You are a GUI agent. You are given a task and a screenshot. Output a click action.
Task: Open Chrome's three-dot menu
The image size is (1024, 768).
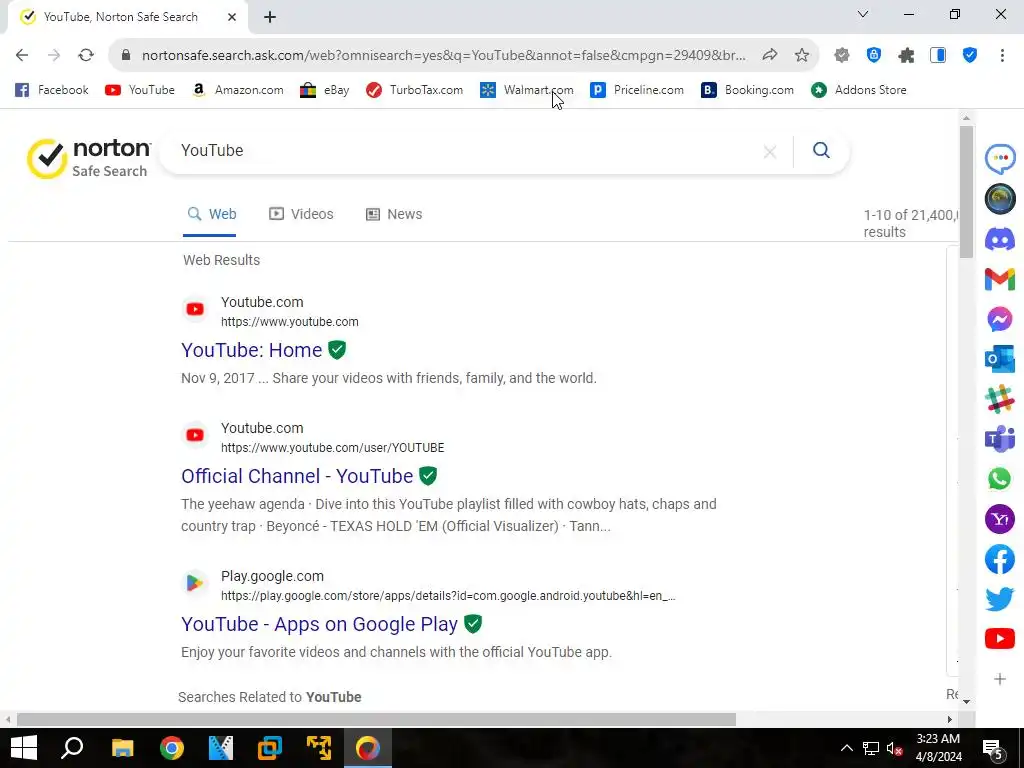pyautogui.click(x=1002, y=56)
